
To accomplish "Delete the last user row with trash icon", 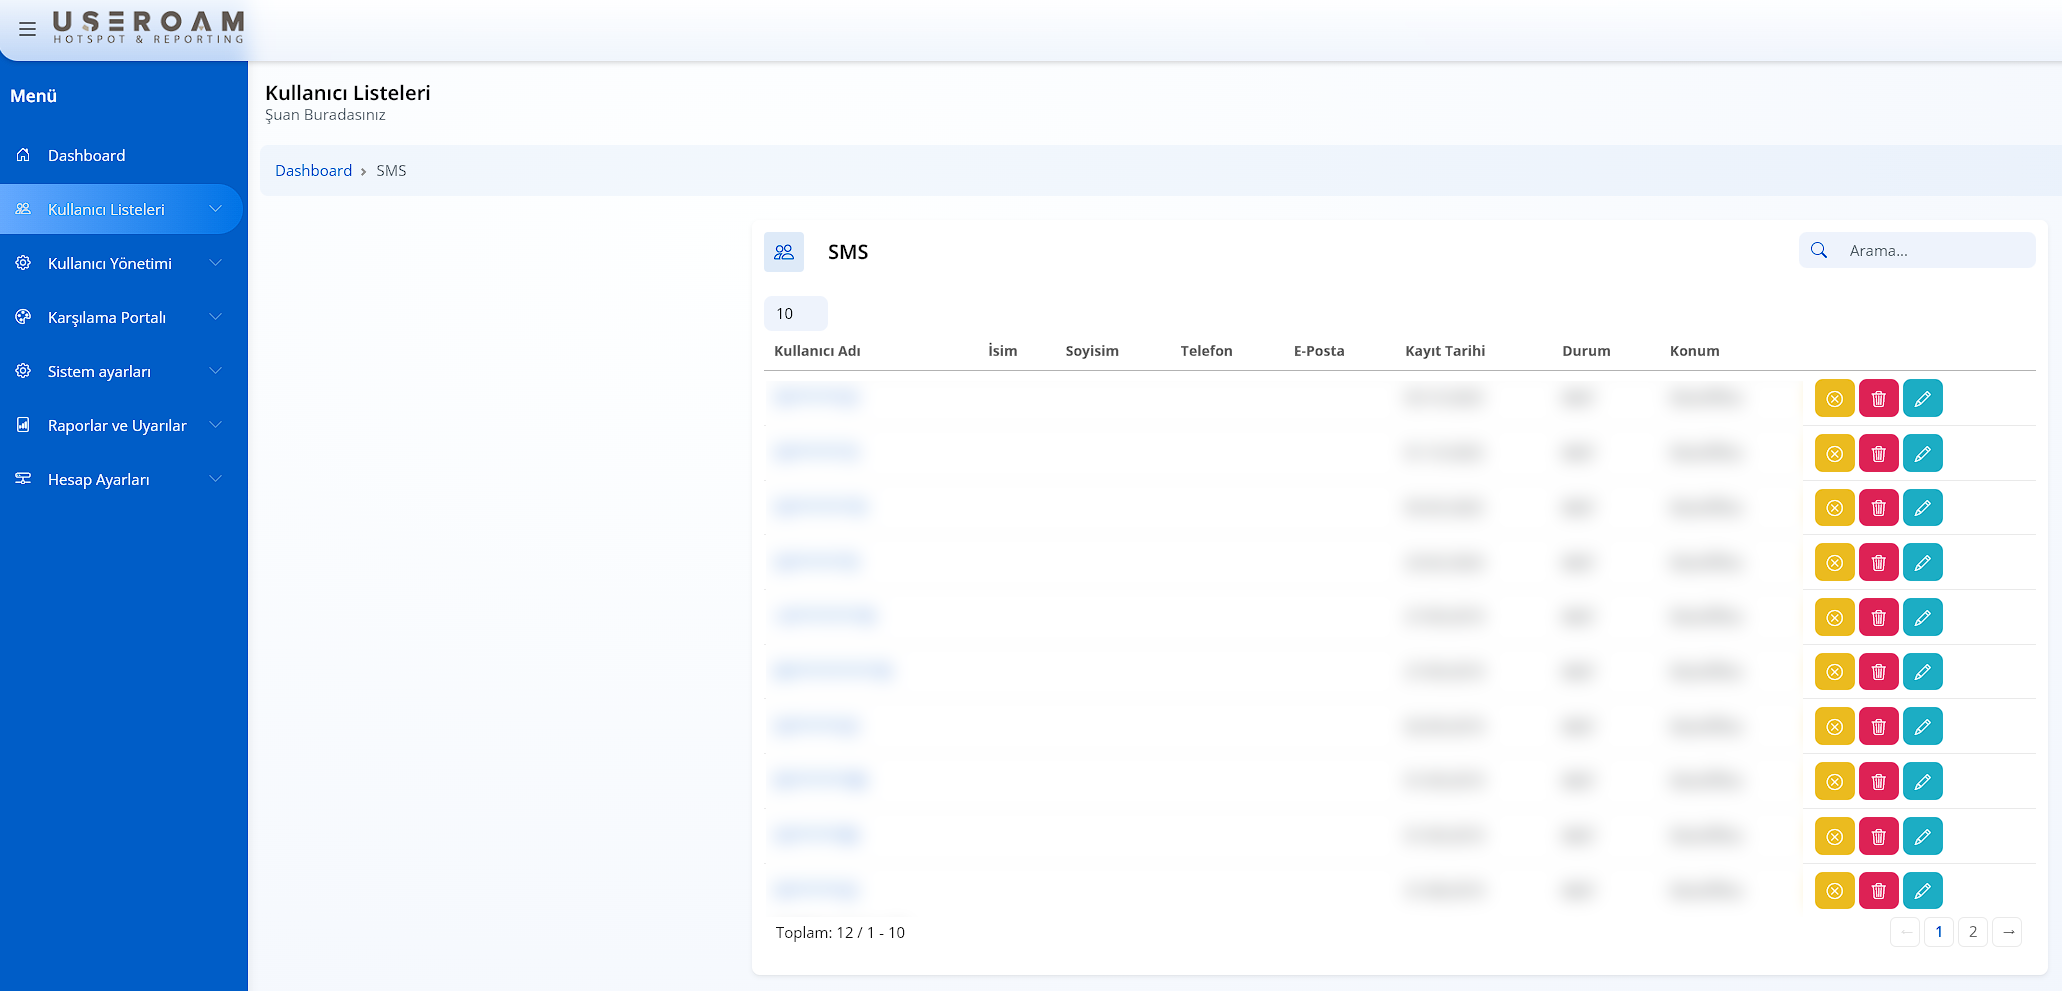I will click(1878, 891).
